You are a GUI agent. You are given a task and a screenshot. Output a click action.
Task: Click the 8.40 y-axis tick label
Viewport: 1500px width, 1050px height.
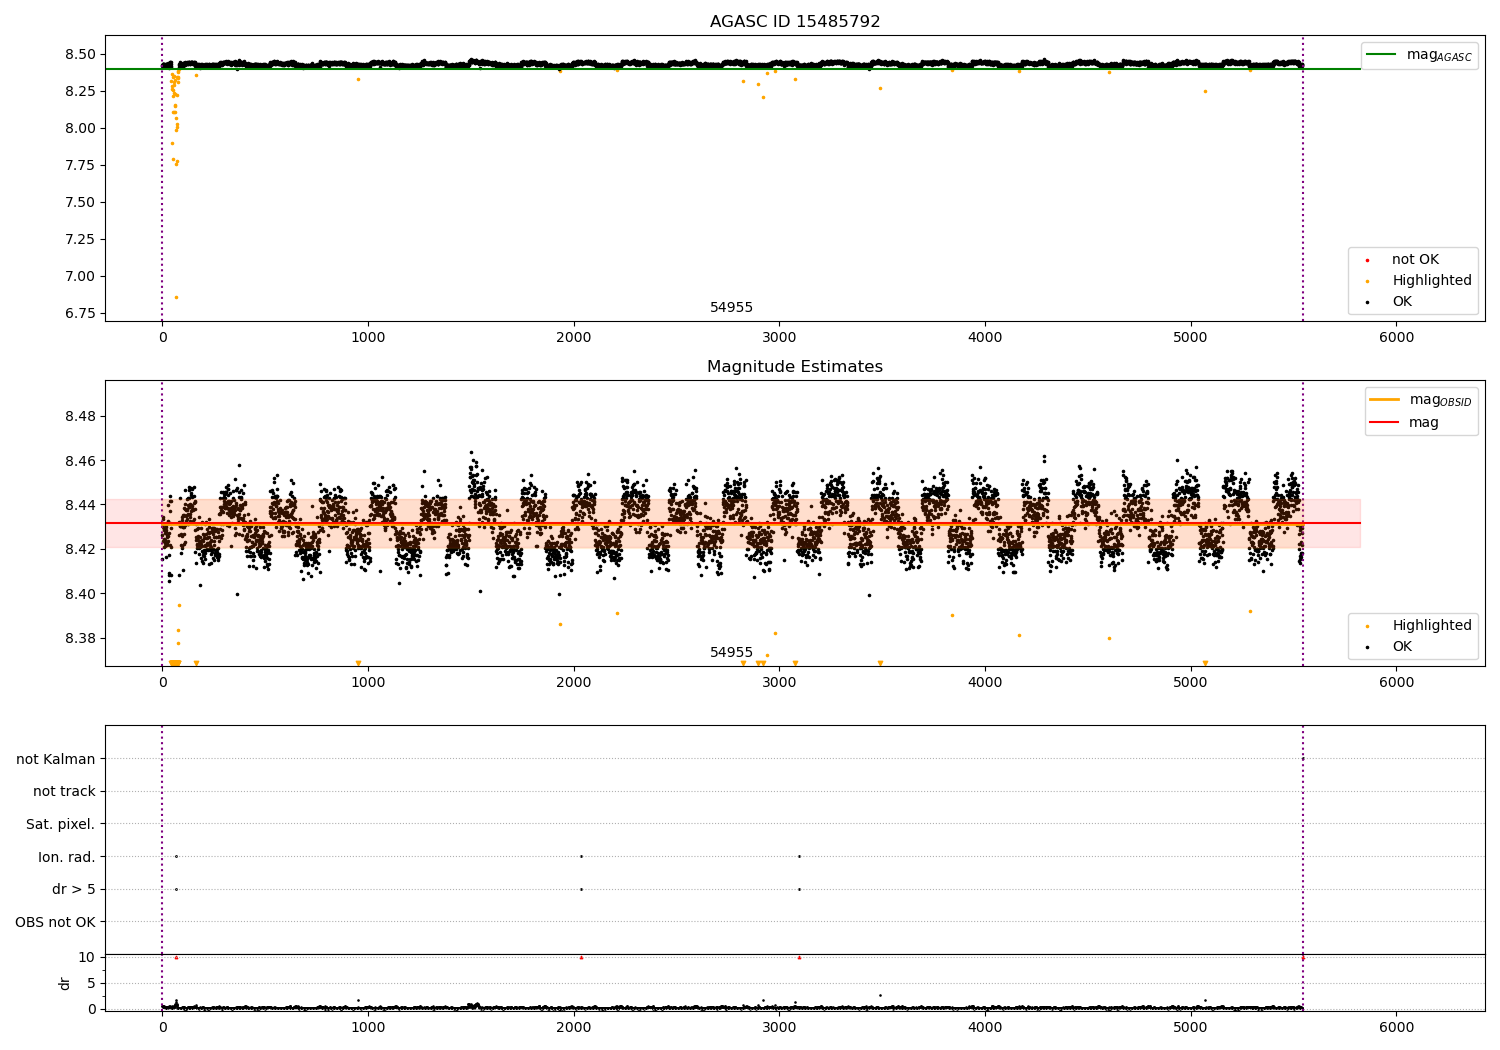coord(80,594)
